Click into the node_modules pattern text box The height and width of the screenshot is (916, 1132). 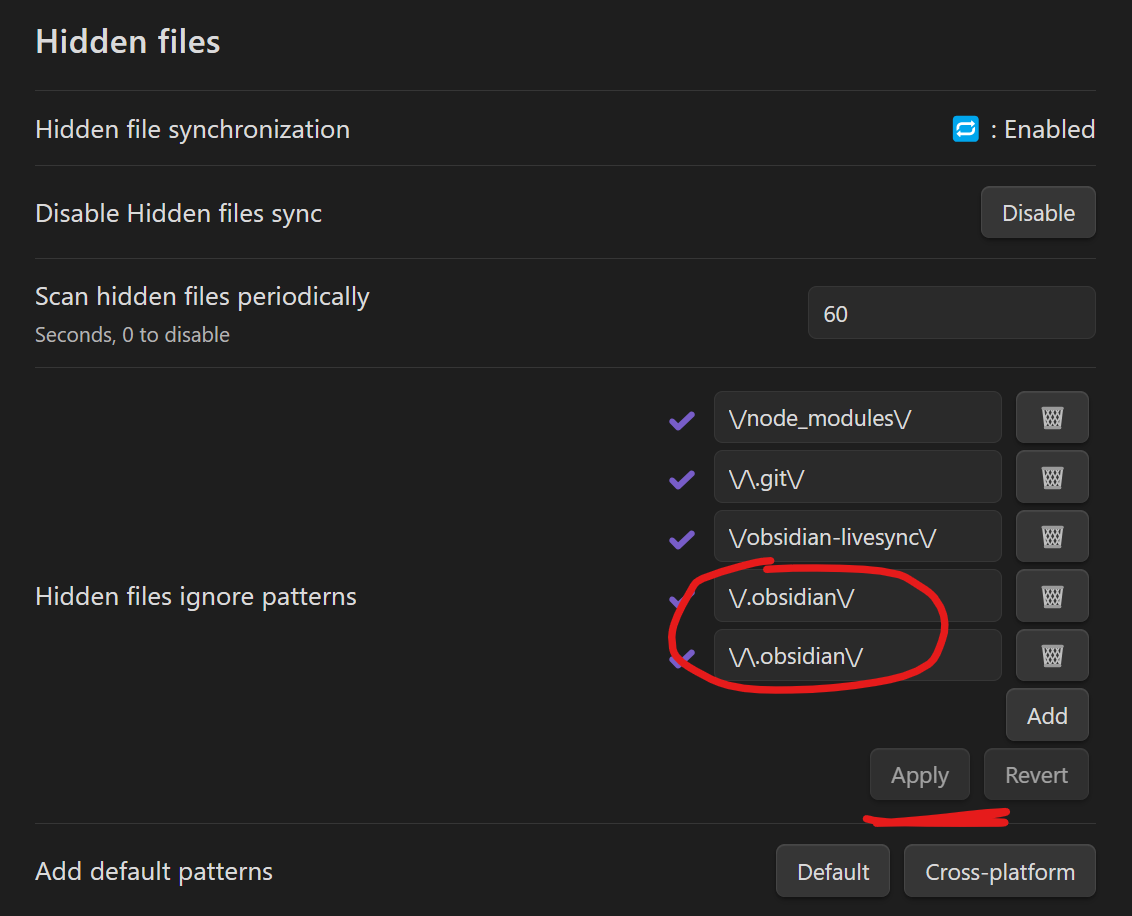coord(857,418)
